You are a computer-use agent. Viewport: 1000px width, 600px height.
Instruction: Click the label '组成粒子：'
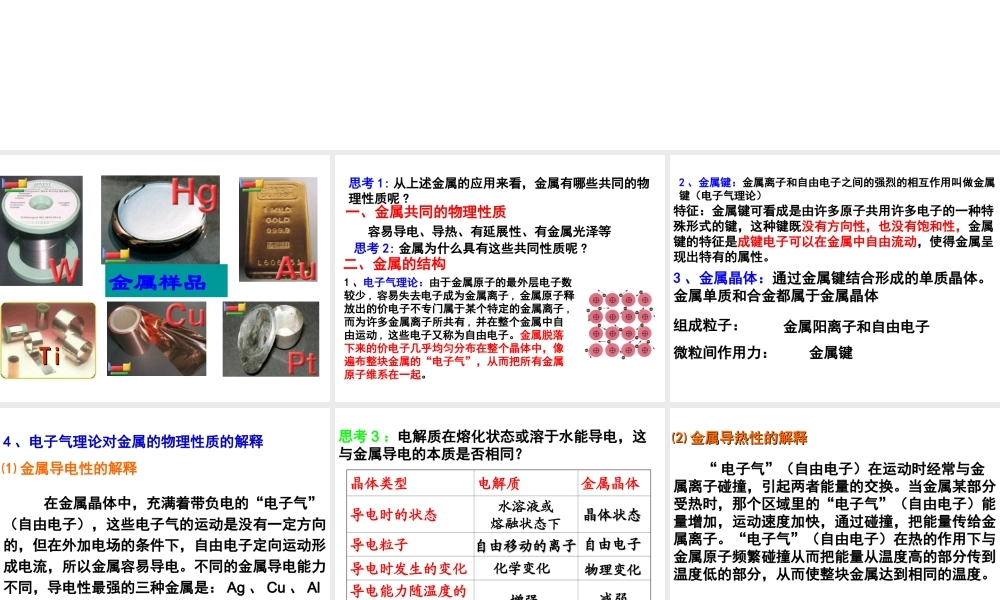(x=707, y=326)
